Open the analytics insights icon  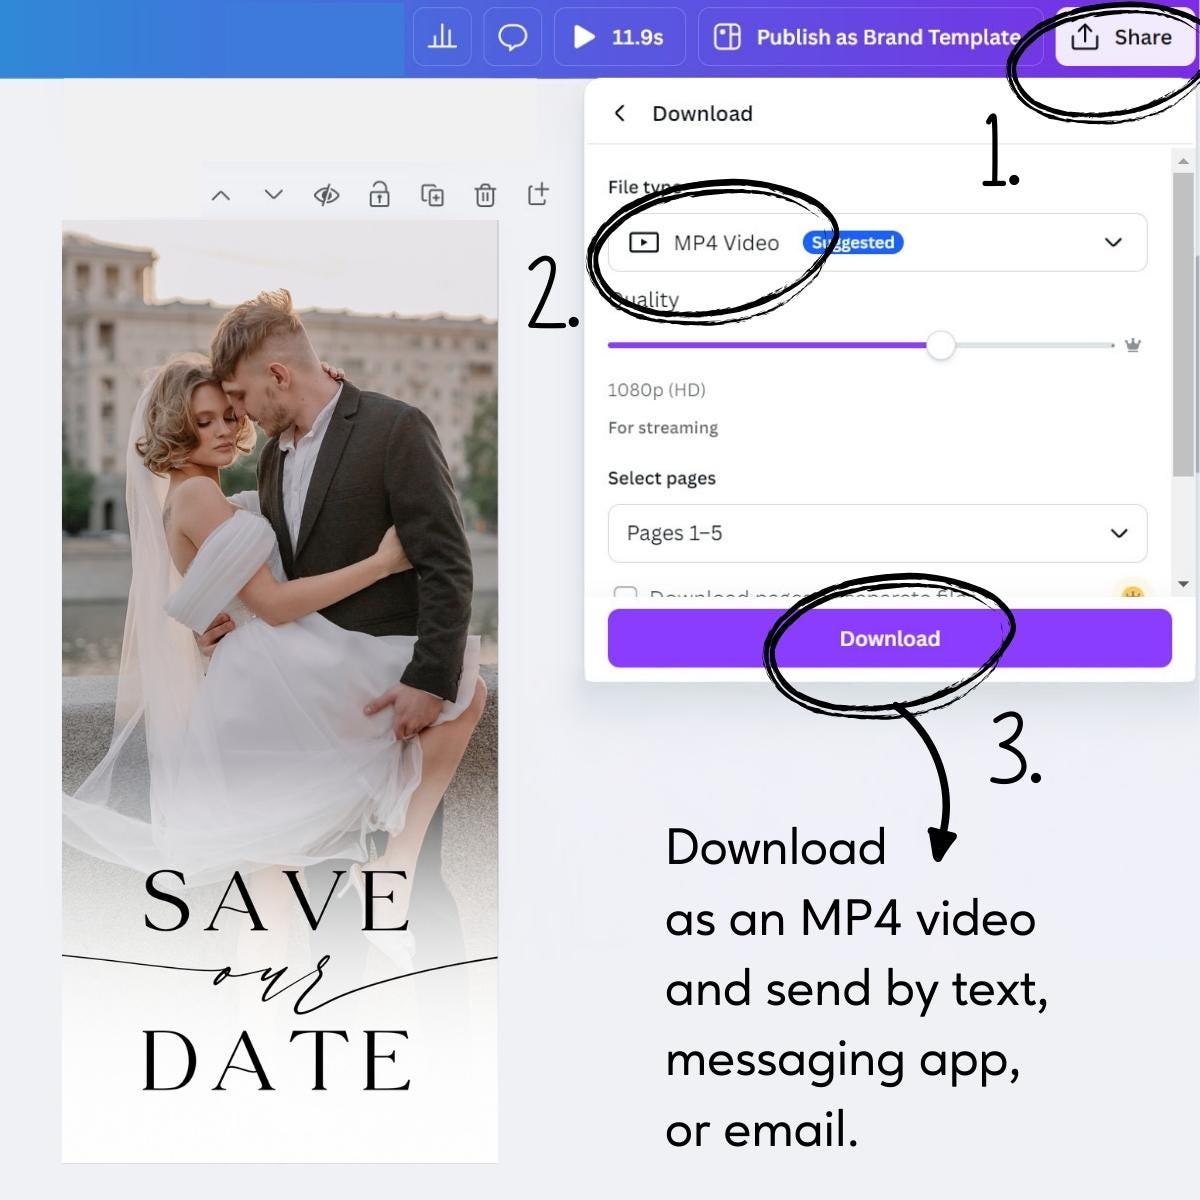click(441, 37)
